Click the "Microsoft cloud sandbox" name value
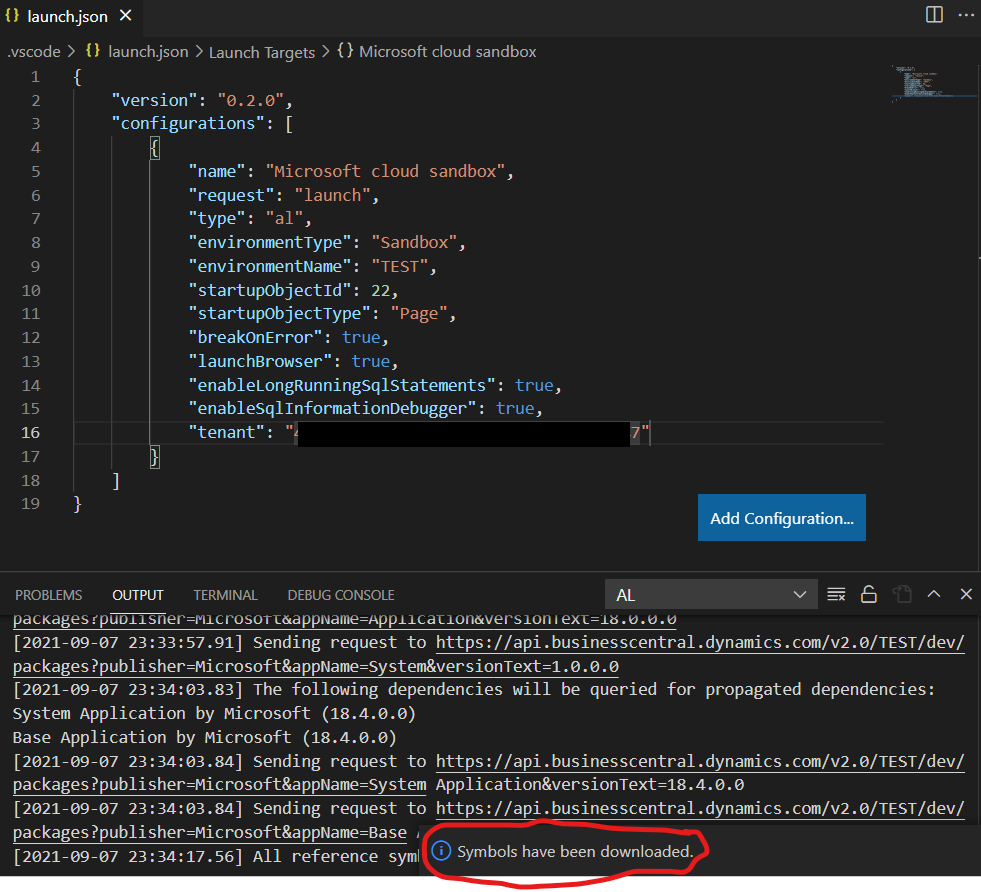This screenshot has height=892, width=981. [385, 171]
